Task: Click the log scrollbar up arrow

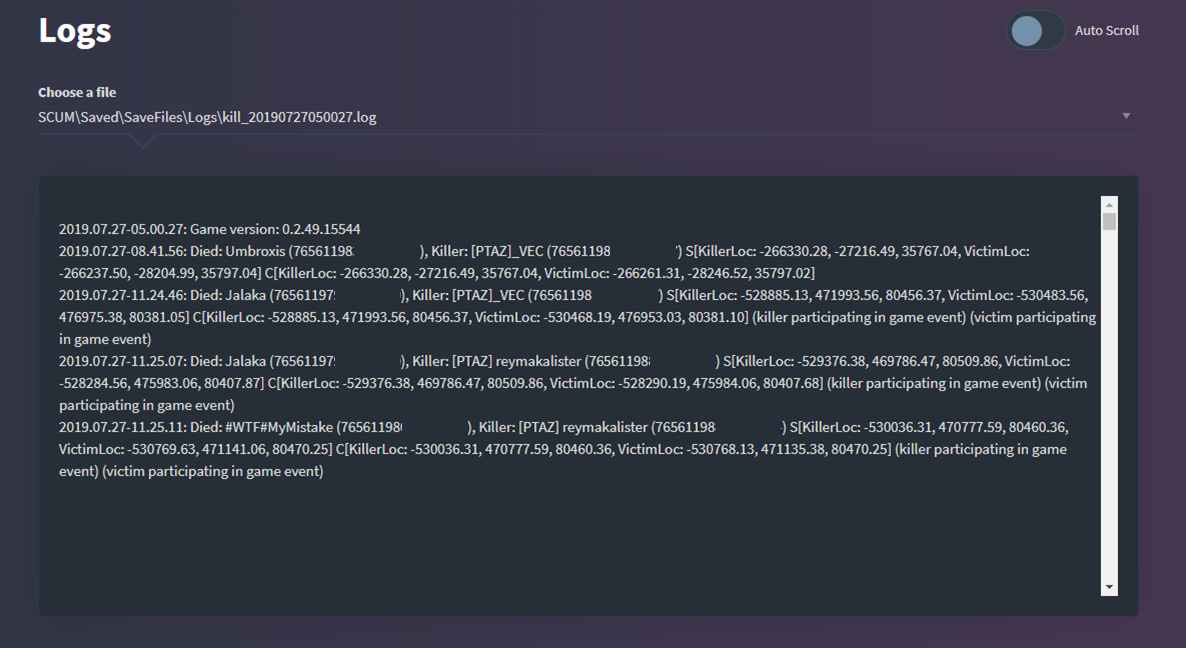Action: click(1109, 204)
